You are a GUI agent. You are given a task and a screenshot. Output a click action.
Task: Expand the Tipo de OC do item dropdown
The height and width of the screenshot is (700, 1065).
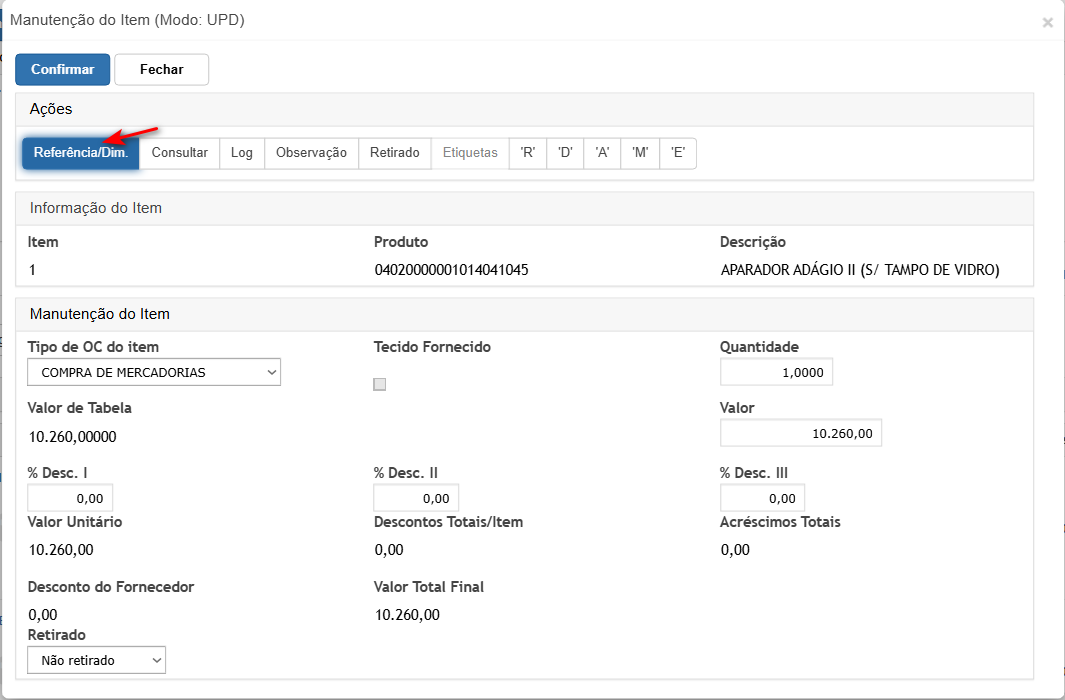[154, 372]
